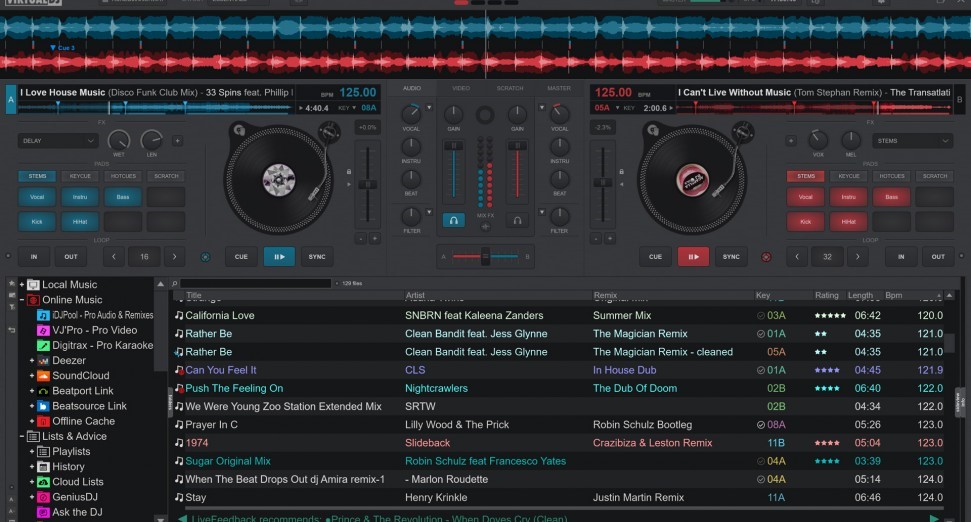Toggle left deck headphone cue button

(x=453, y=220)
